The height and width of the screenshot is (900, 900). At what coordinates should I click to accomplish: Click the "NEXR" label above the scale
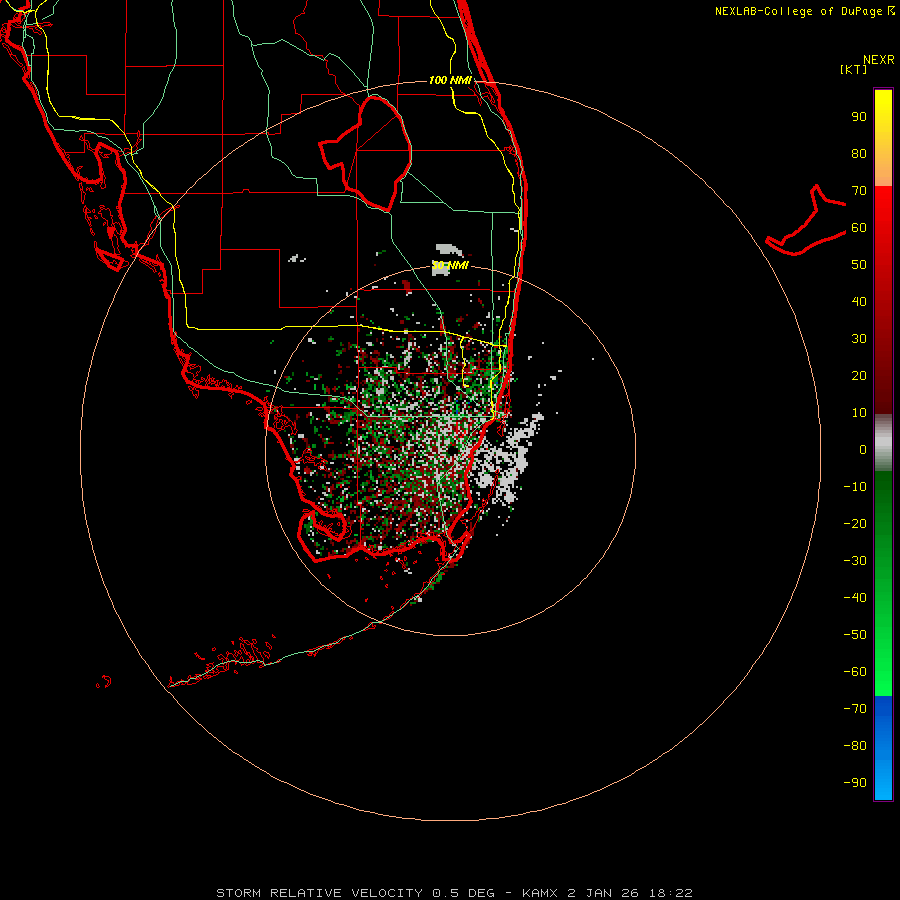click(879, 60)
